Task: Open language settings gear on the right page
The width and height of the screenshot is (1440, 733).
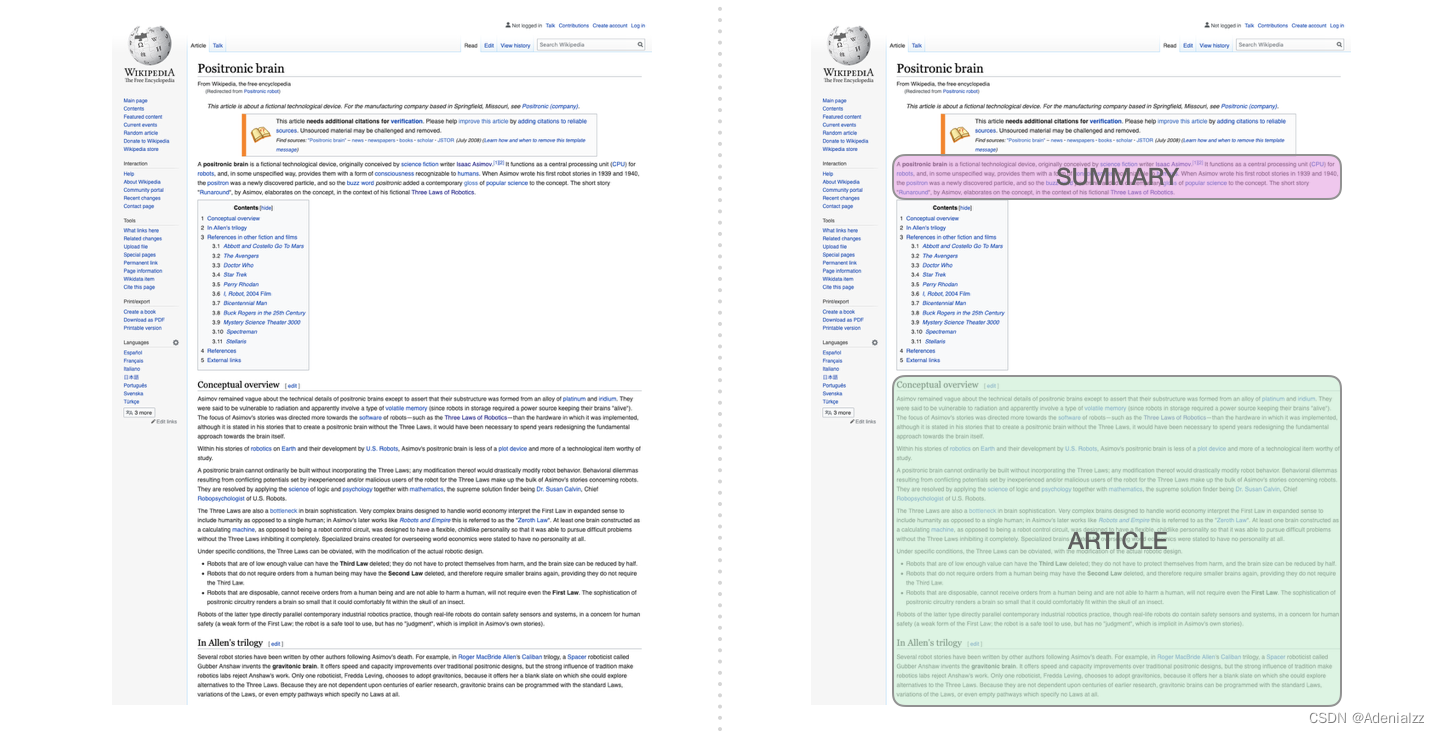Action: click(875, 343)
